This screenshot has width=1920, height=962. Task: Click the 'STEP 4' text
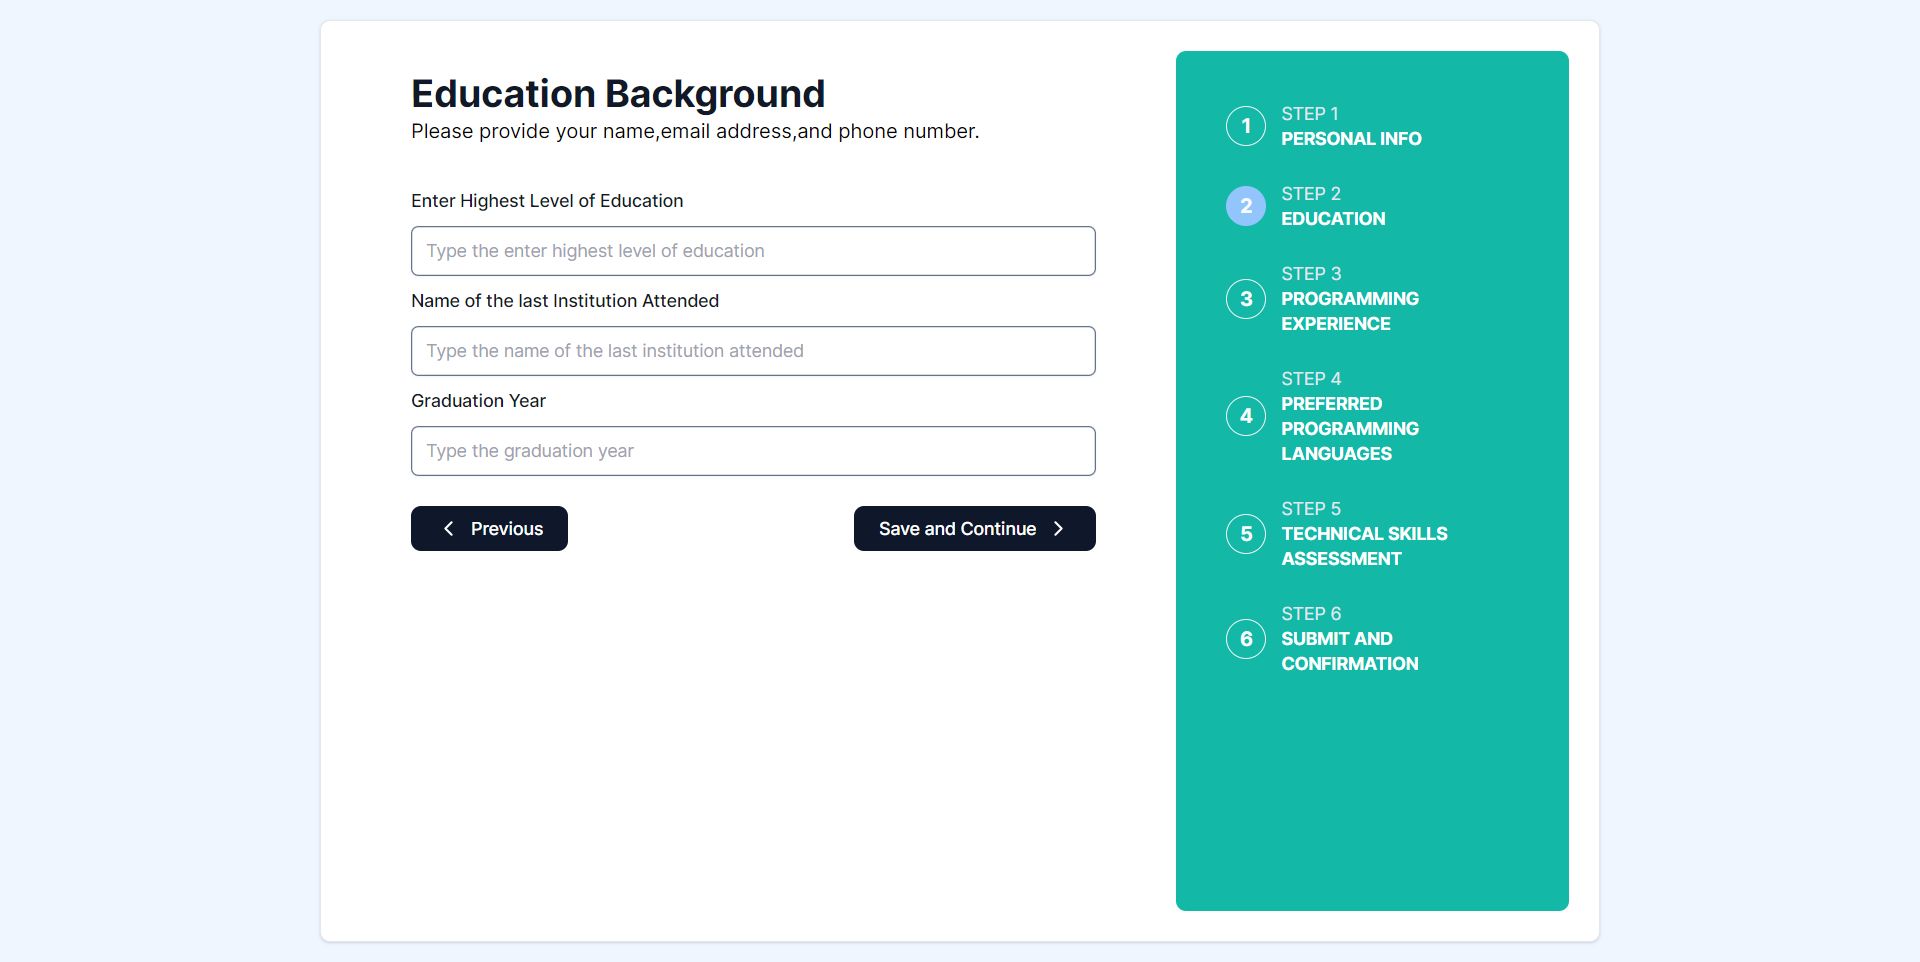click(1311, 379)
